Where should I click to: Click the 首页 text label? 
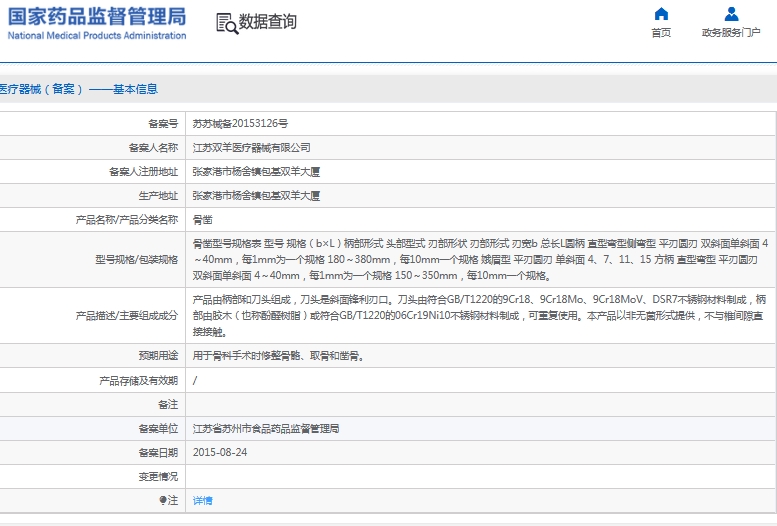point(661,33)
